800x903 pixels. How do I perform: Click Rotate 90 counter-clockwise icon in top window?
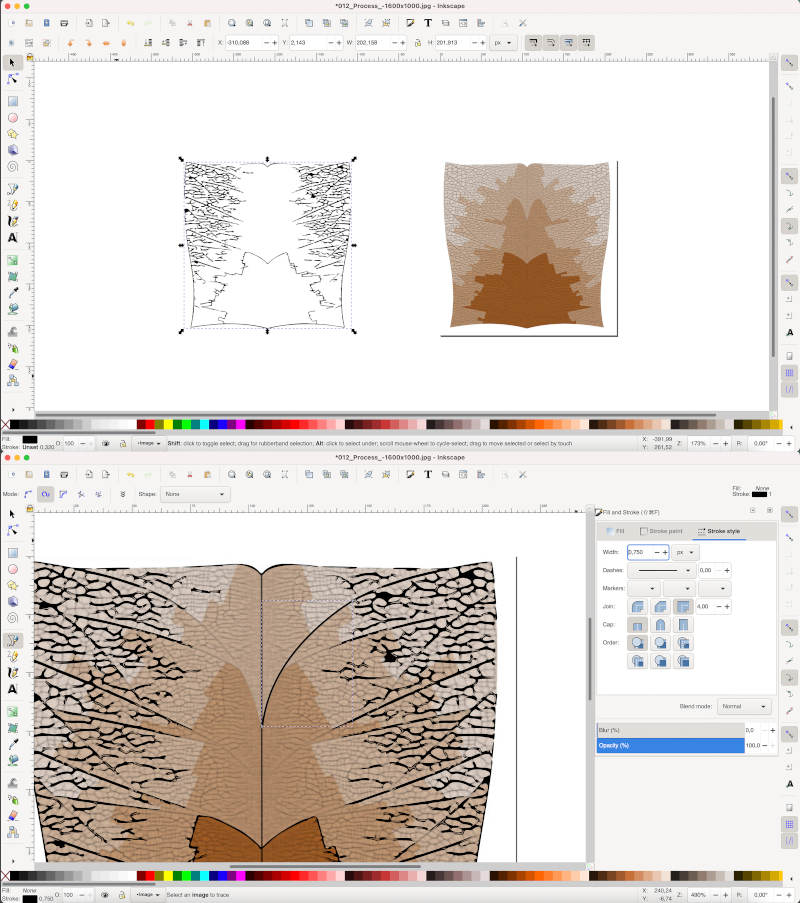pyautogui.click(x=70, y=43)
